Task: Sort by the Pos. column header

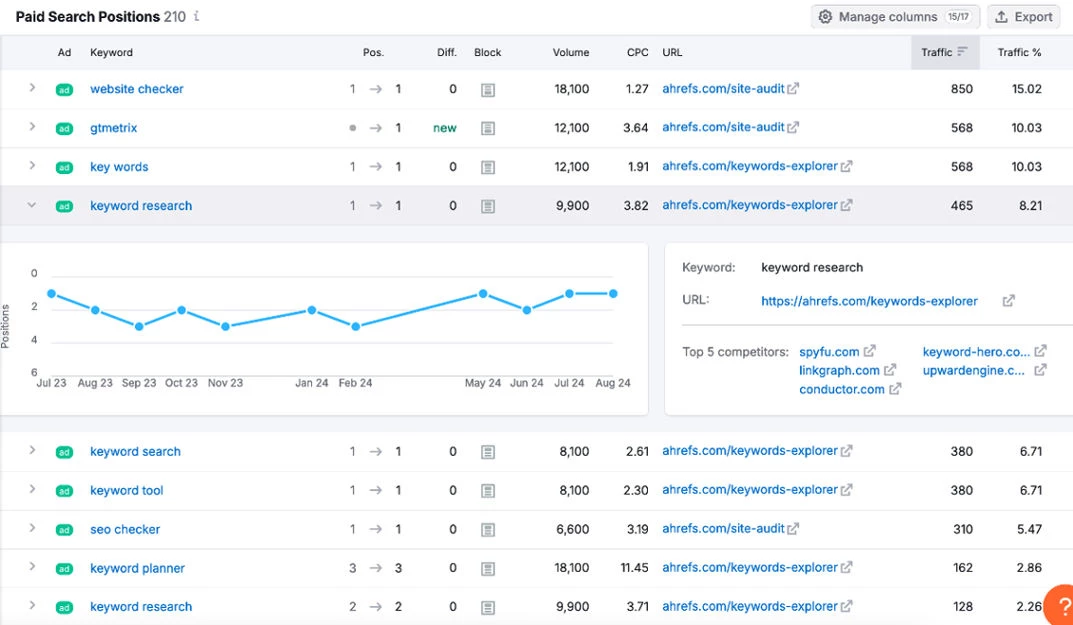Action: [x=373, y=52]
